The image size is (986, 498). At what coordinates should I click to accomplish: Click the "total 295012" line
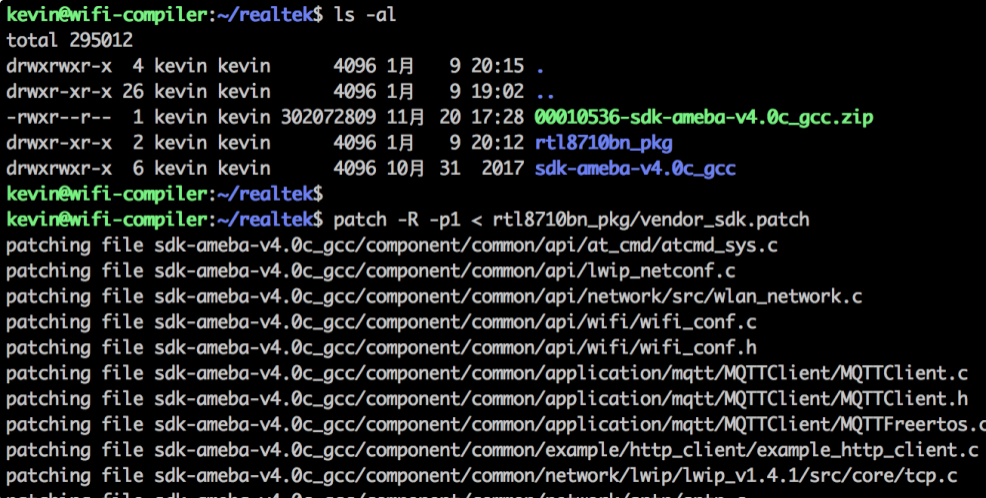point(70,40)
